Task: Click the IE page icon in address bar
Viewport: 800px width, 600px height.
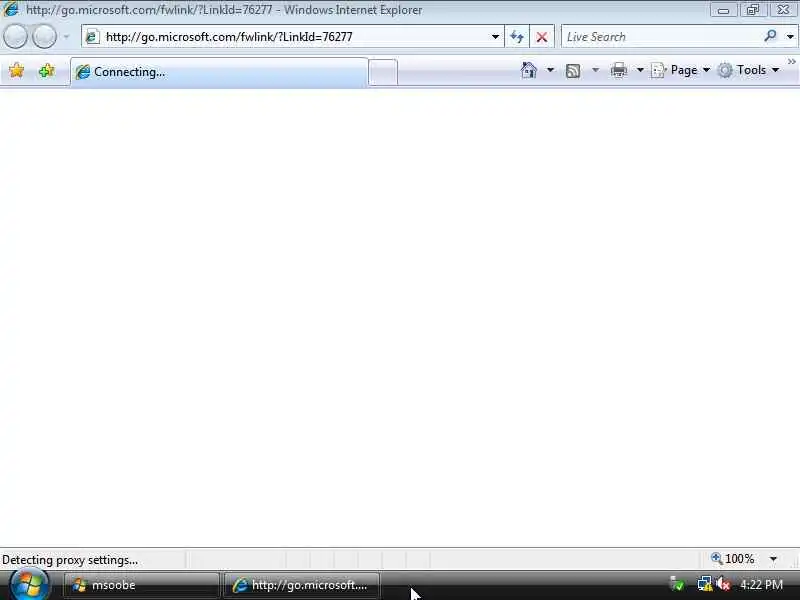Action: point(92,37)
